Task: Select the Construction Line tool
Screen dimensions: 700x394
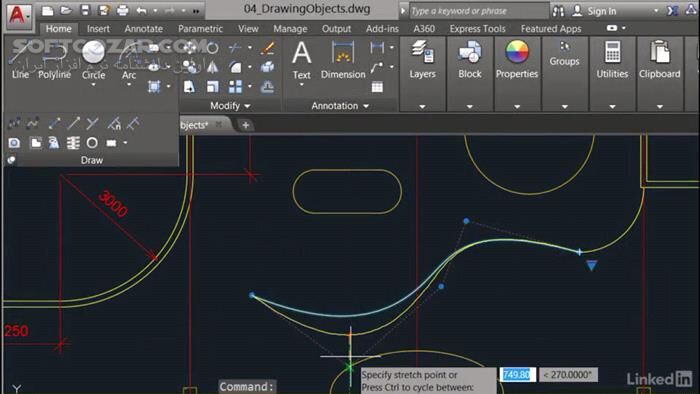Action: point(54,123)
